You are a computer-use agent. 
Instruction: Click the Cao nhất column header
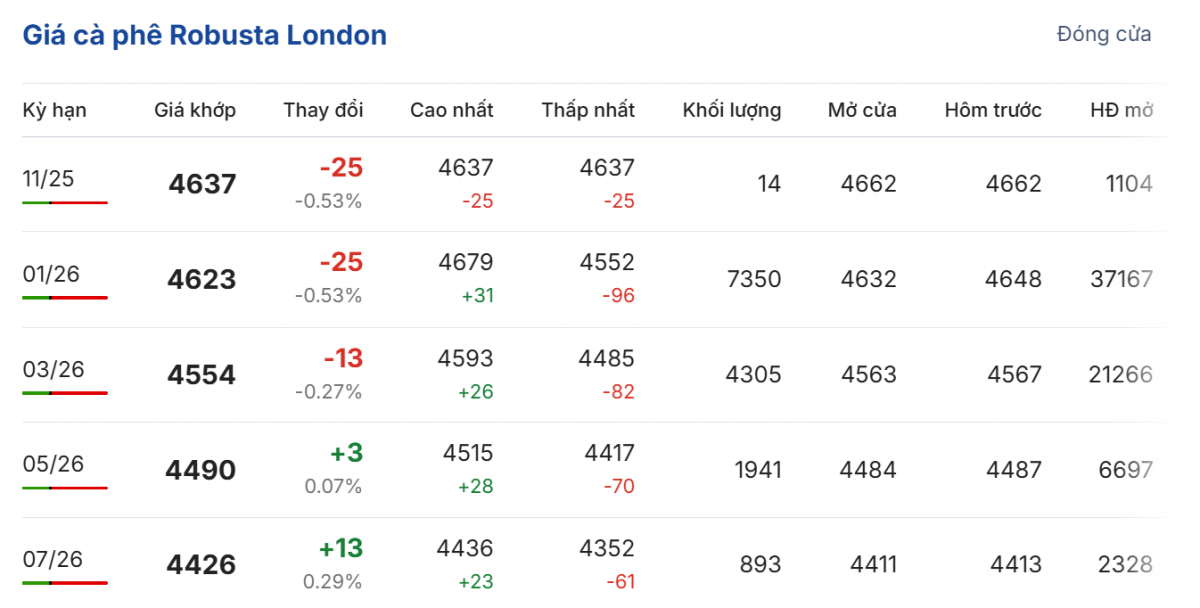pyautogui.click(x=451, y=110)
